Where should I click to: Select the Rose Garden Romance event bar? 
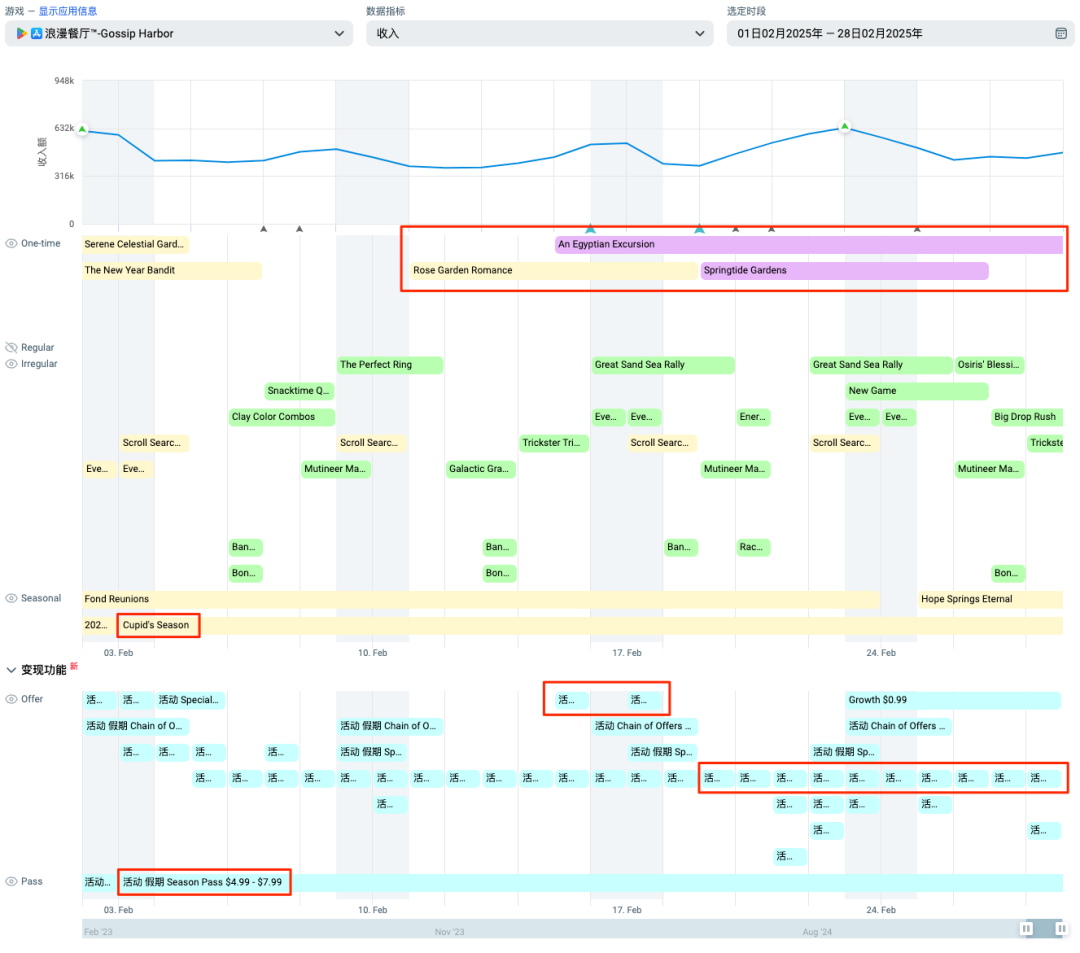coord(554,271)
